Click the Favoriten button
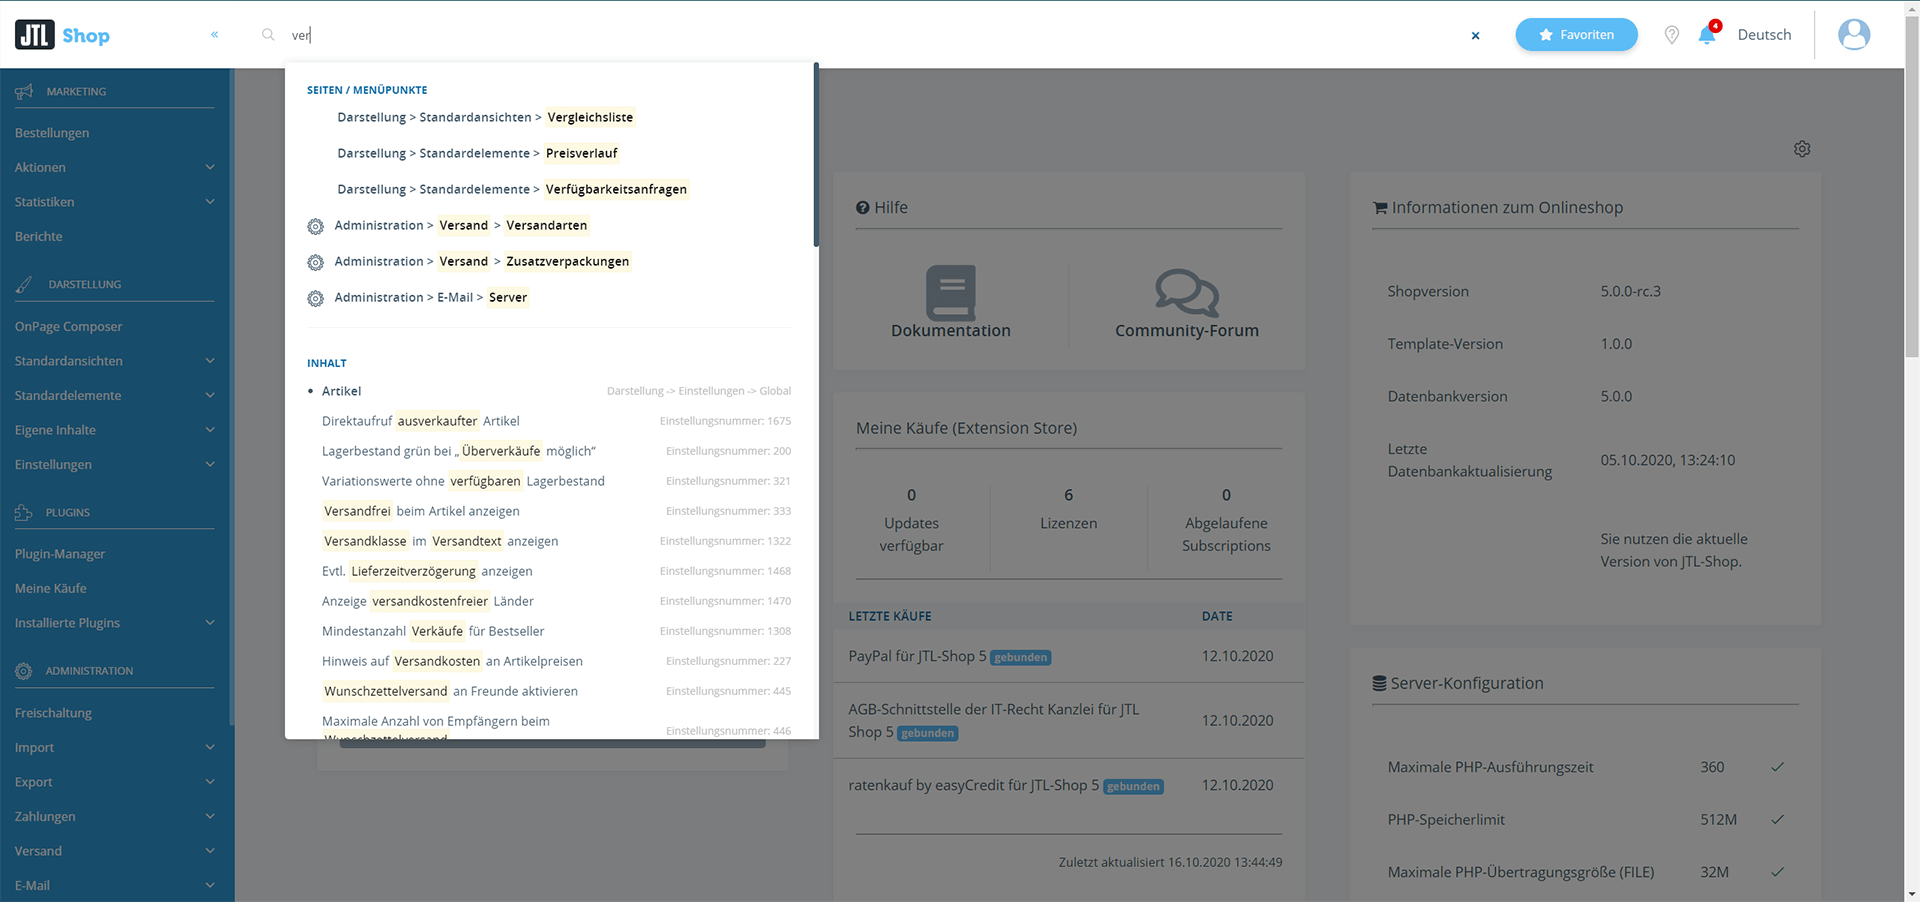The height and width of the screenshot is (902, 1920). click(1576, 34)
